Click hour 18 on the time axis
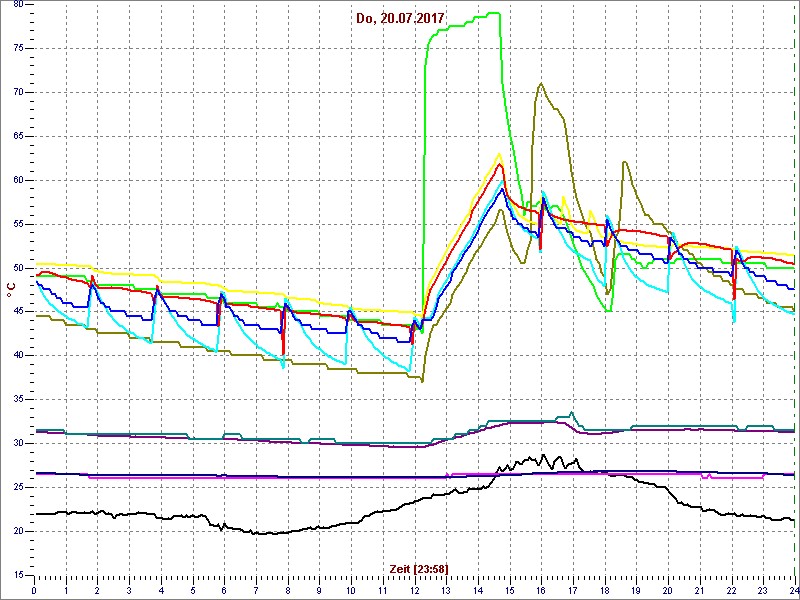 point(605,591)
